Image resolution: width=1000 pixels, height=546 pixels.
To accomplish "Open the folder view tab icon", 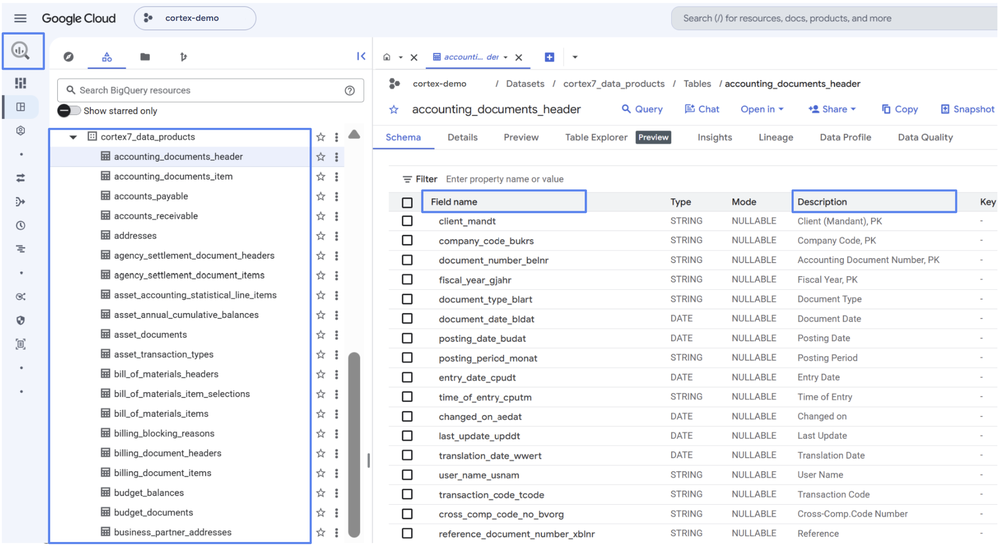I will [145, 57].
